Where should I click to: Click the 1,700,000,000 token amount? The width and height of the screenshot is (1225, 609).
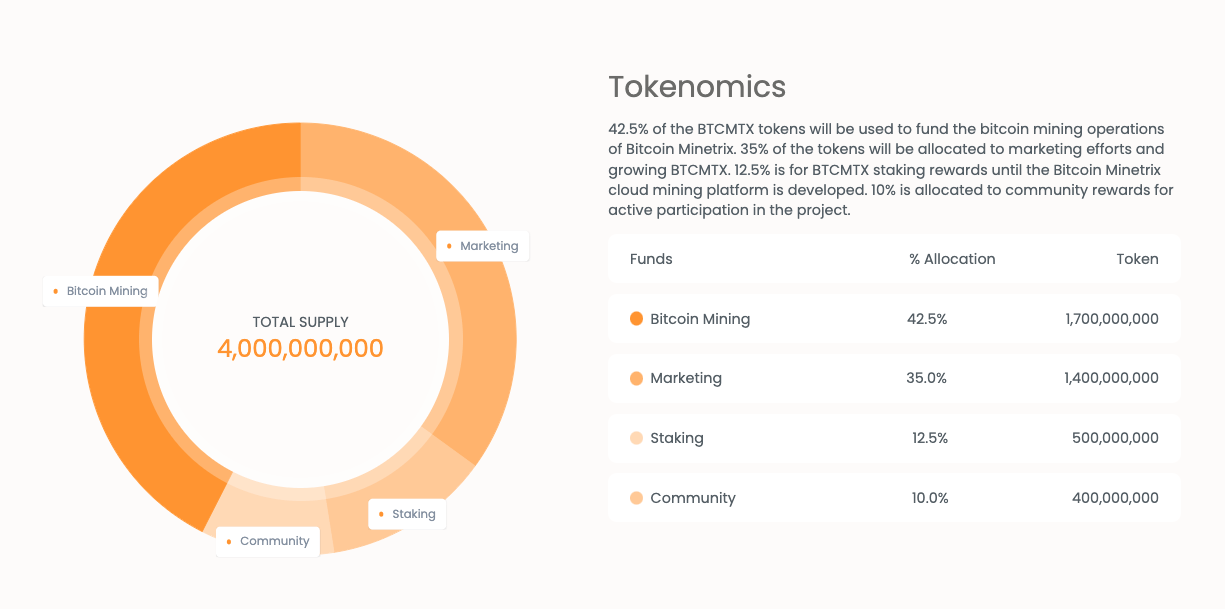1112,319
